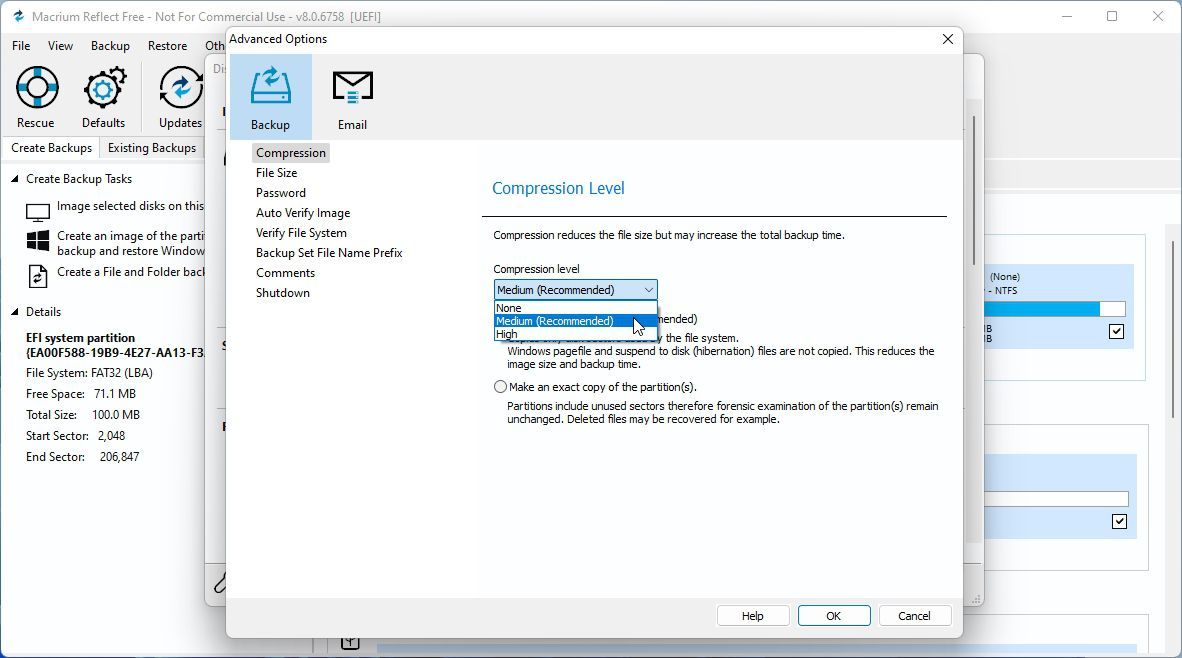Collapse the Details section
The height and width of the screenshot is (658, 1182).
pyautogui.click(x=14, y=311)
